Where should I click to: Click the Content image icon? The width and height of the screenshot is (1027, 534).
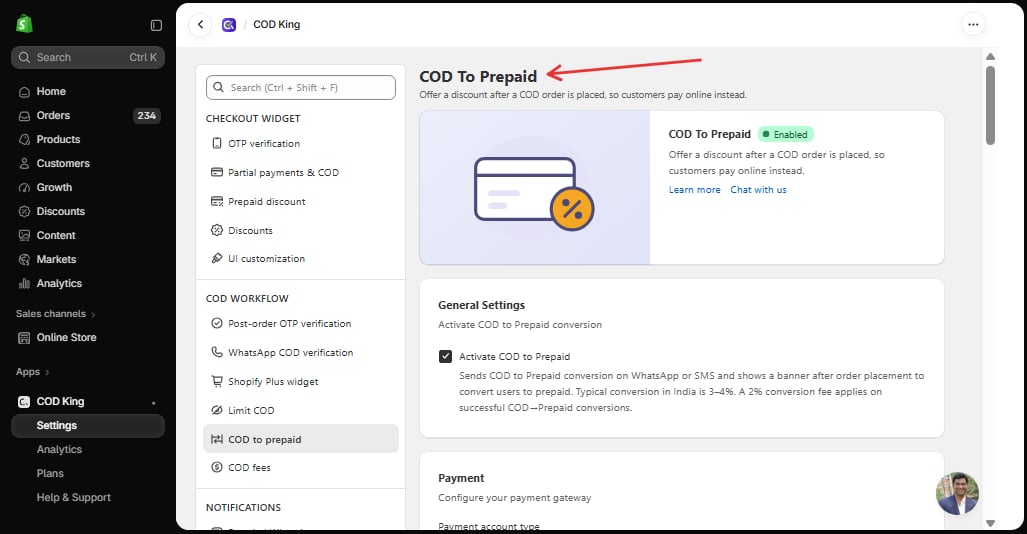click(24, 235)
